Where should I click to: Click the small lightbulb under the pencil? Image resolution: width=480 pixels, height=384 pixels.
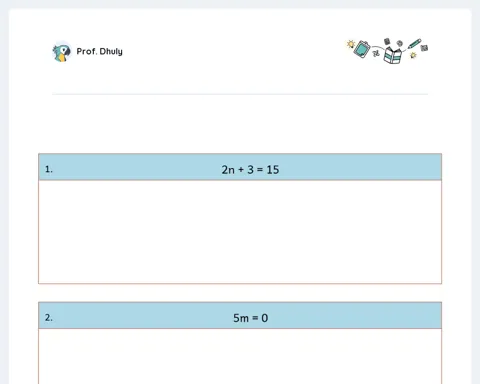point(413,55)
